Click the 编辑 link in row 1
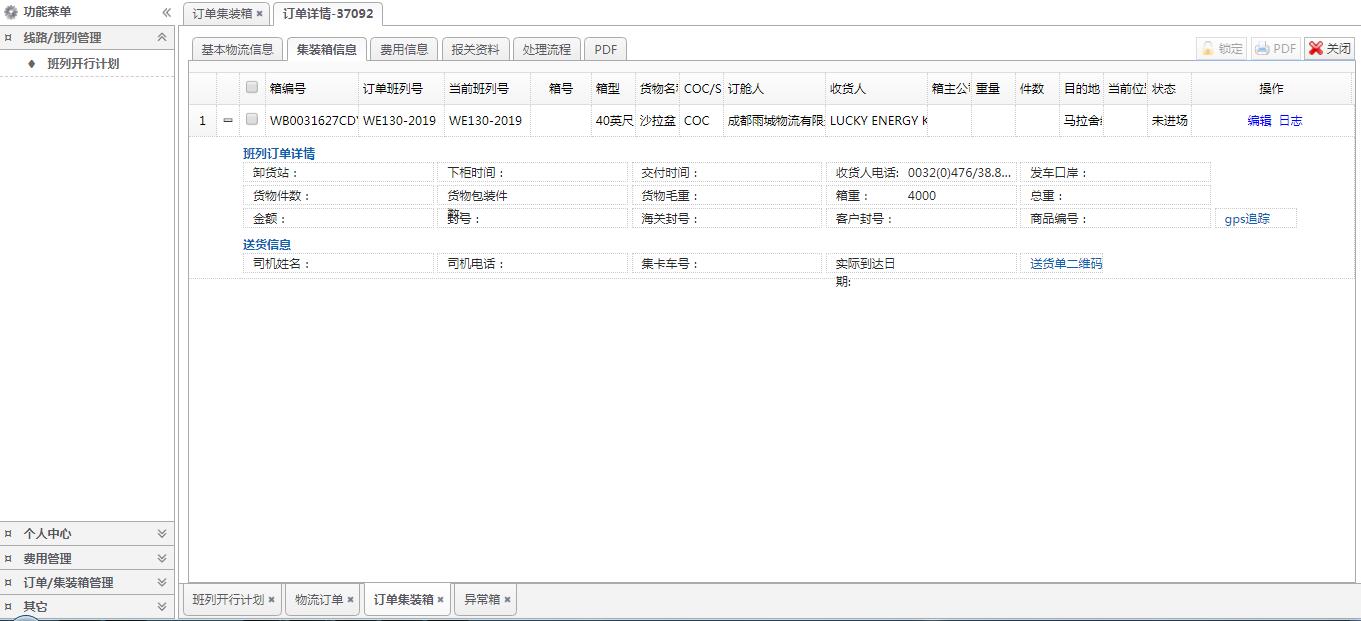Viewport: 1361px width, 621px height. click(1259, 121)
